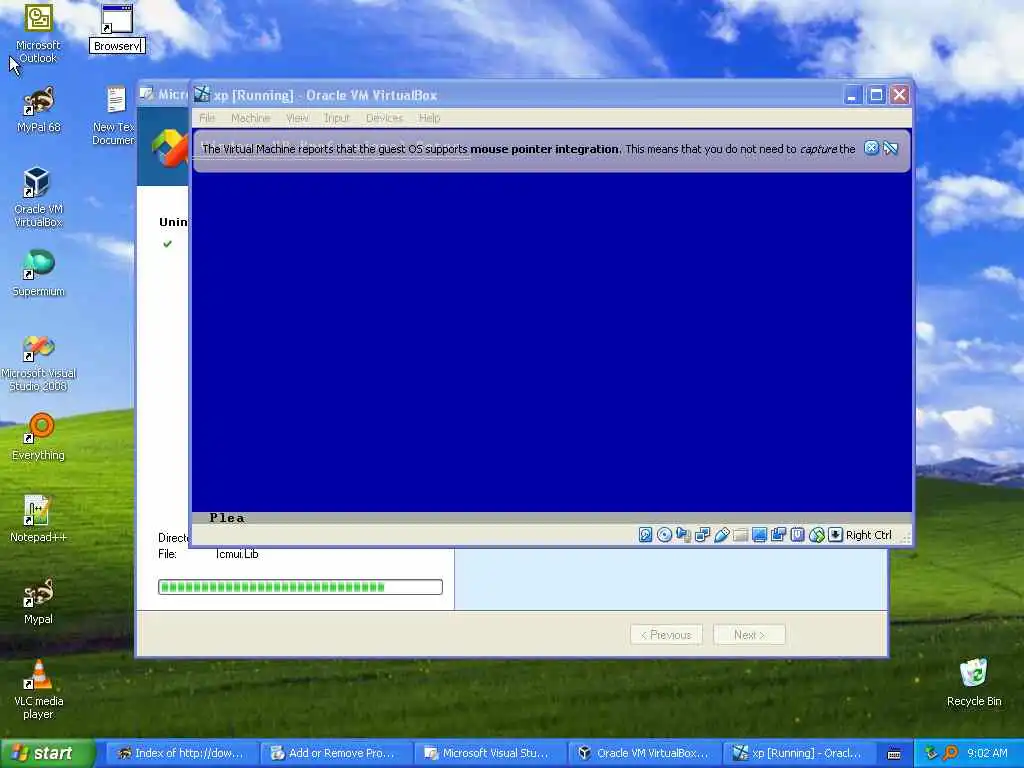This screenshot has width=1024, height=768.
Task: Open the Devices menu
Action: click(x=384, y=118)
